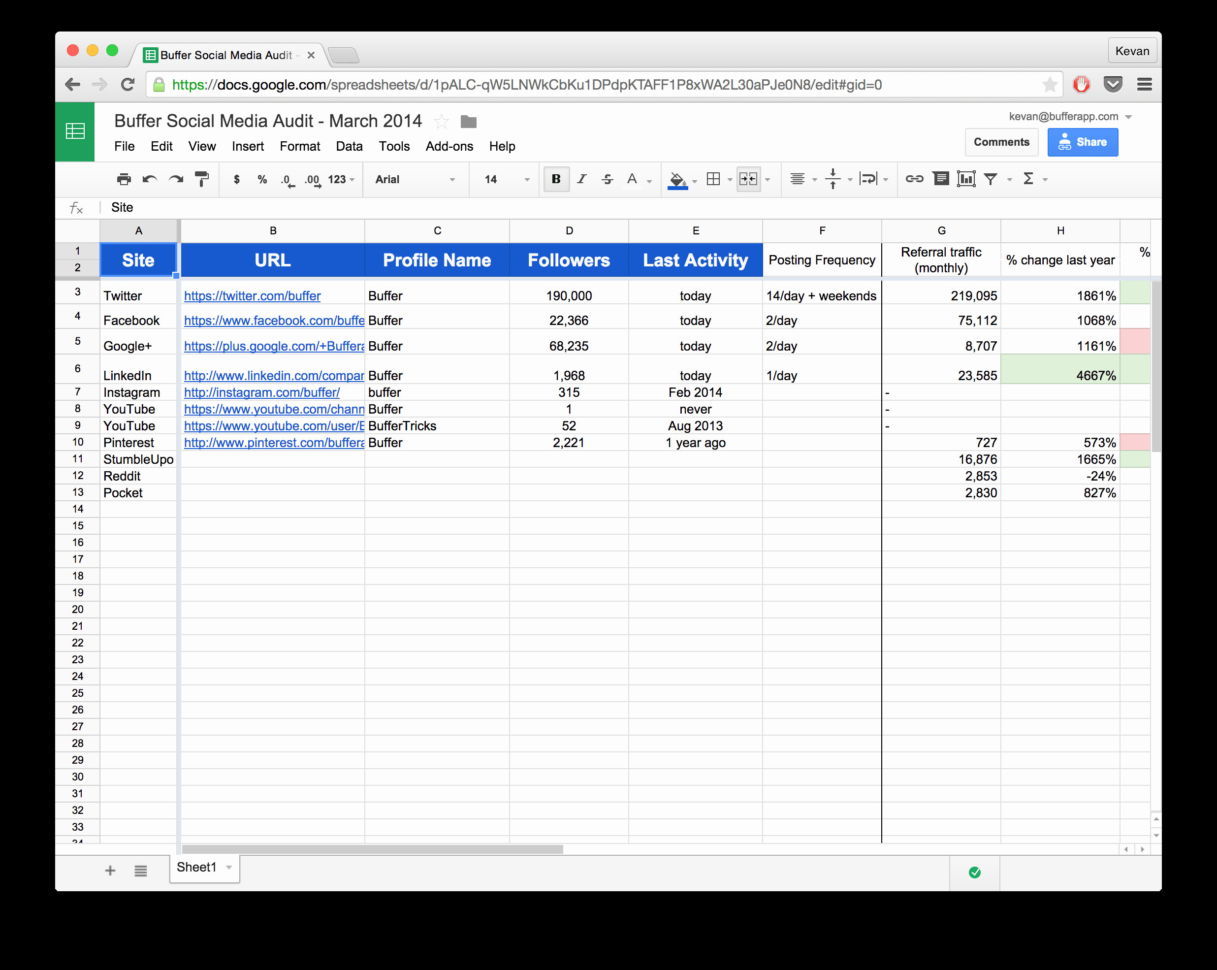The image size is (1217, 970).
Task: Select the Paint format tool
Action: [200, 179]
